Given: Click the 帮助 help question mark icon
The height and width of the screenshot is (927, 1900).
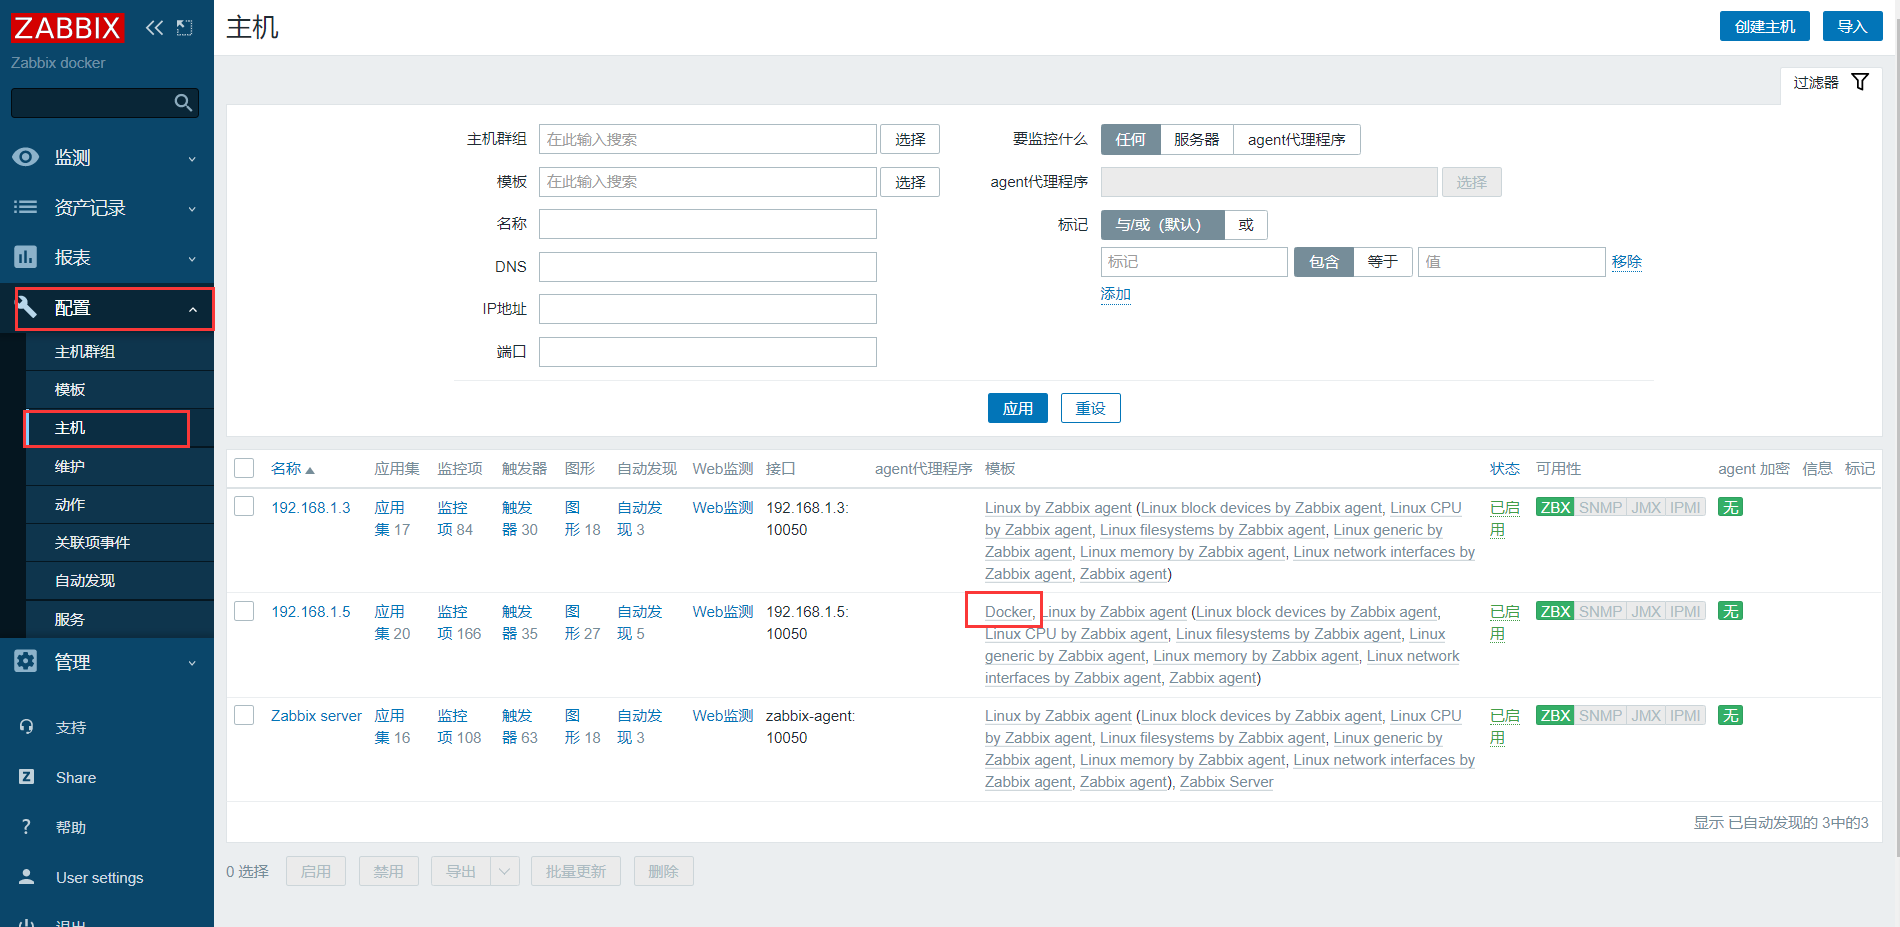Looking at the screenshot, I should point(25,827).
